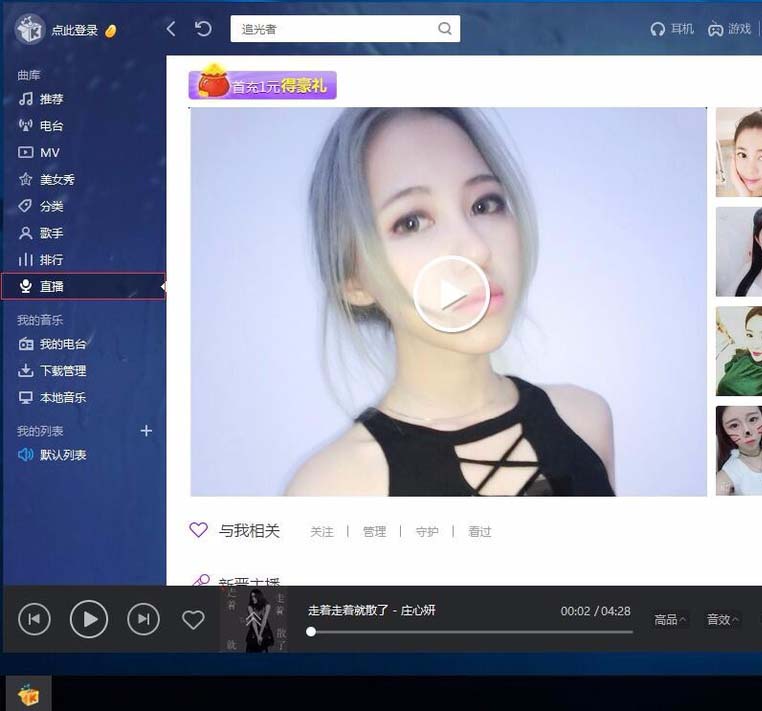Skip to the next track
This screenshot has width=762, height=711.
click(143, 619)
